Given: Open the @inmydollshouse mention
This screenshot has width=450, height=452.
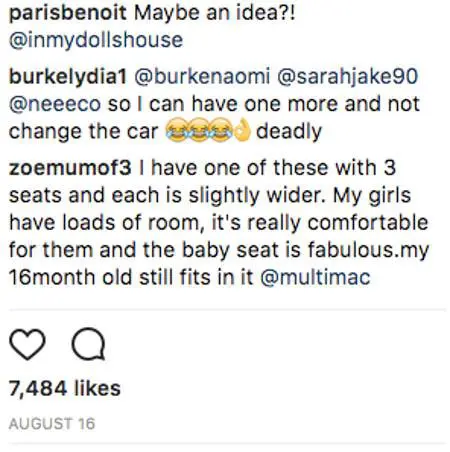Looking at the screenshot, I should [96, 41].
